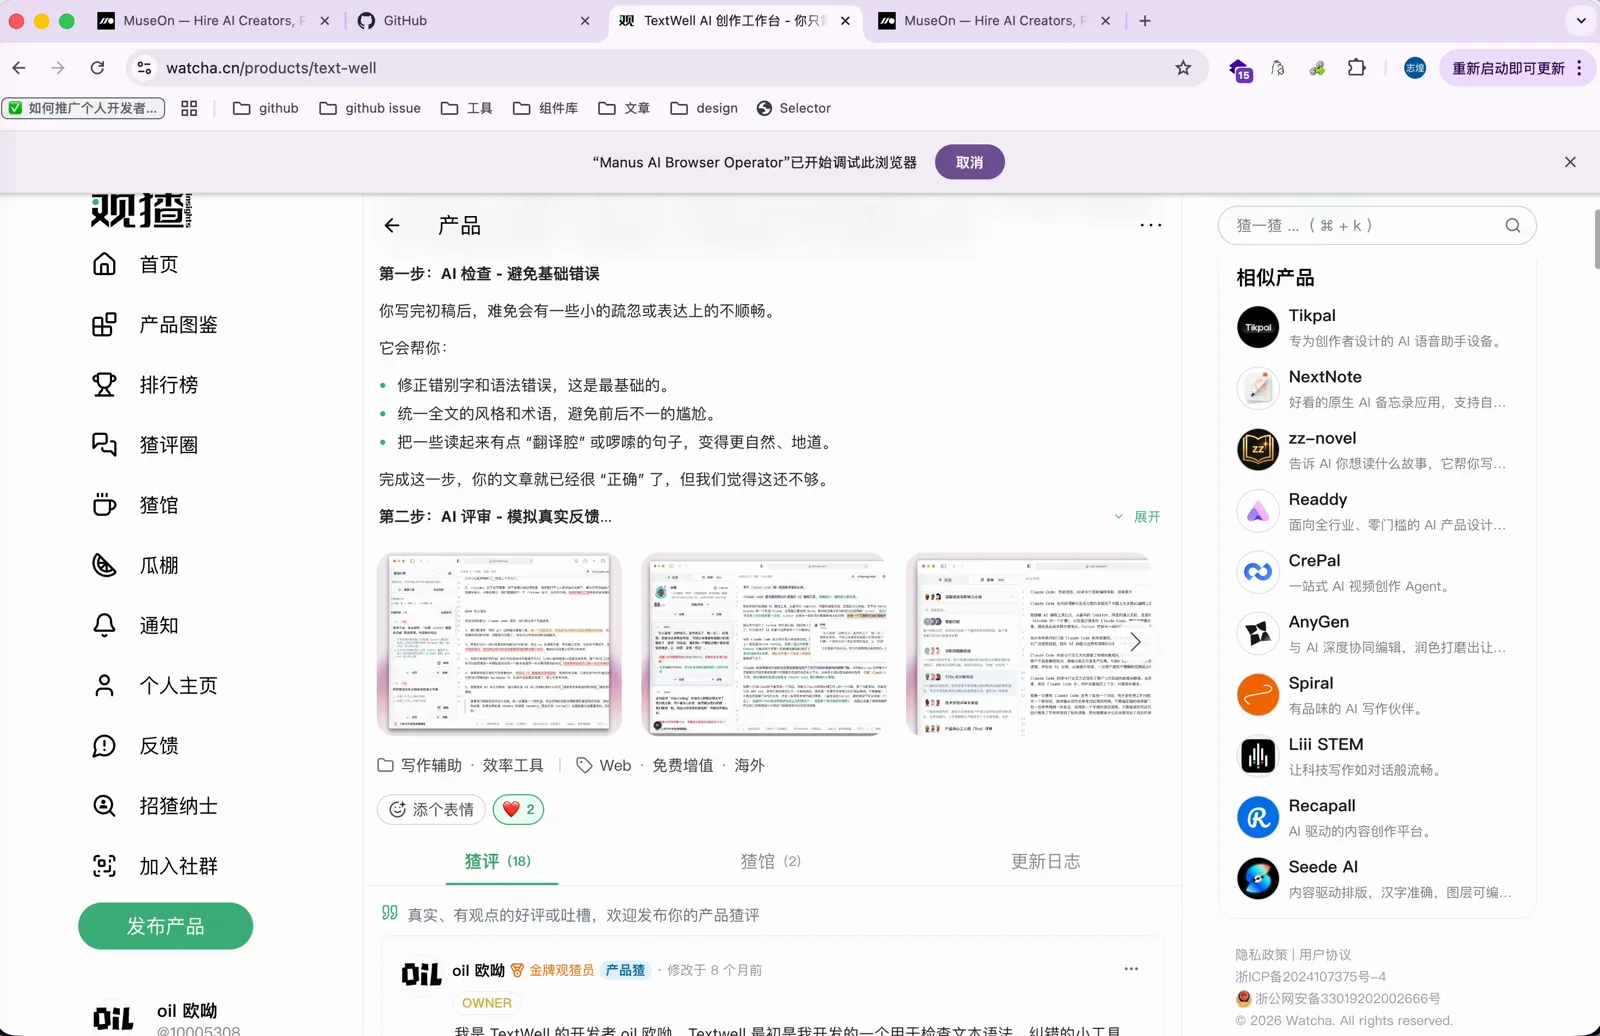Image resolution: width=1600 pixels, height=1036 pixels.
Task: Open 产品图鉴 product gallery in sidebar
Action: pyautogui.click(x=154, y=324)
